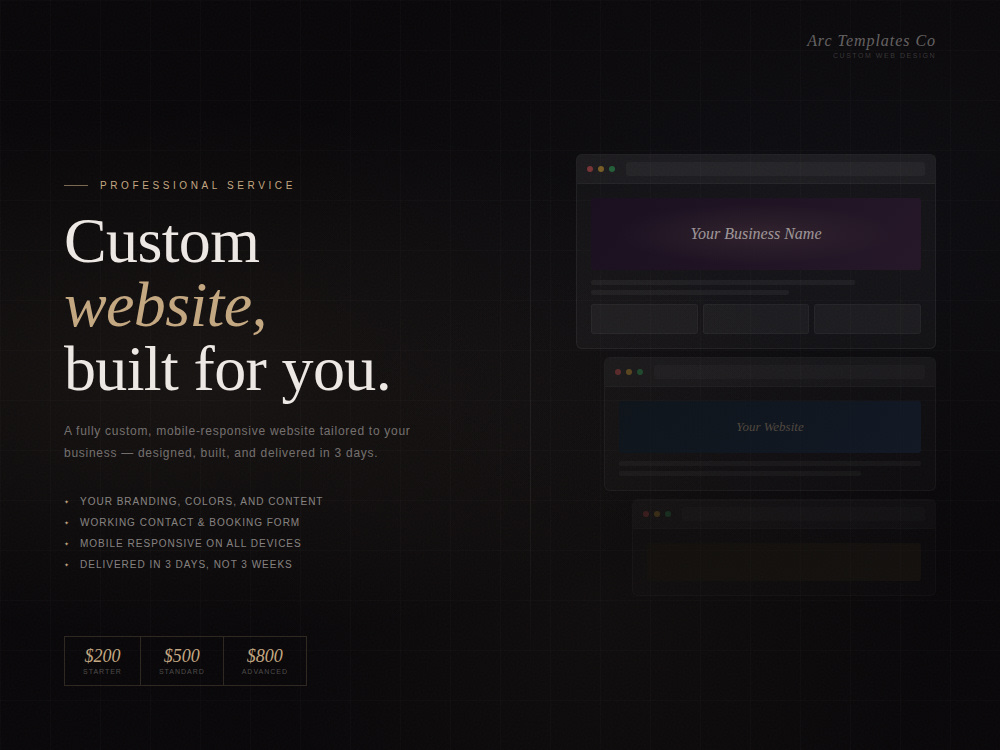Click the green dot in 'Your Website' mockup
Screen dimensions: 1000x750
(x=640, y=372)
